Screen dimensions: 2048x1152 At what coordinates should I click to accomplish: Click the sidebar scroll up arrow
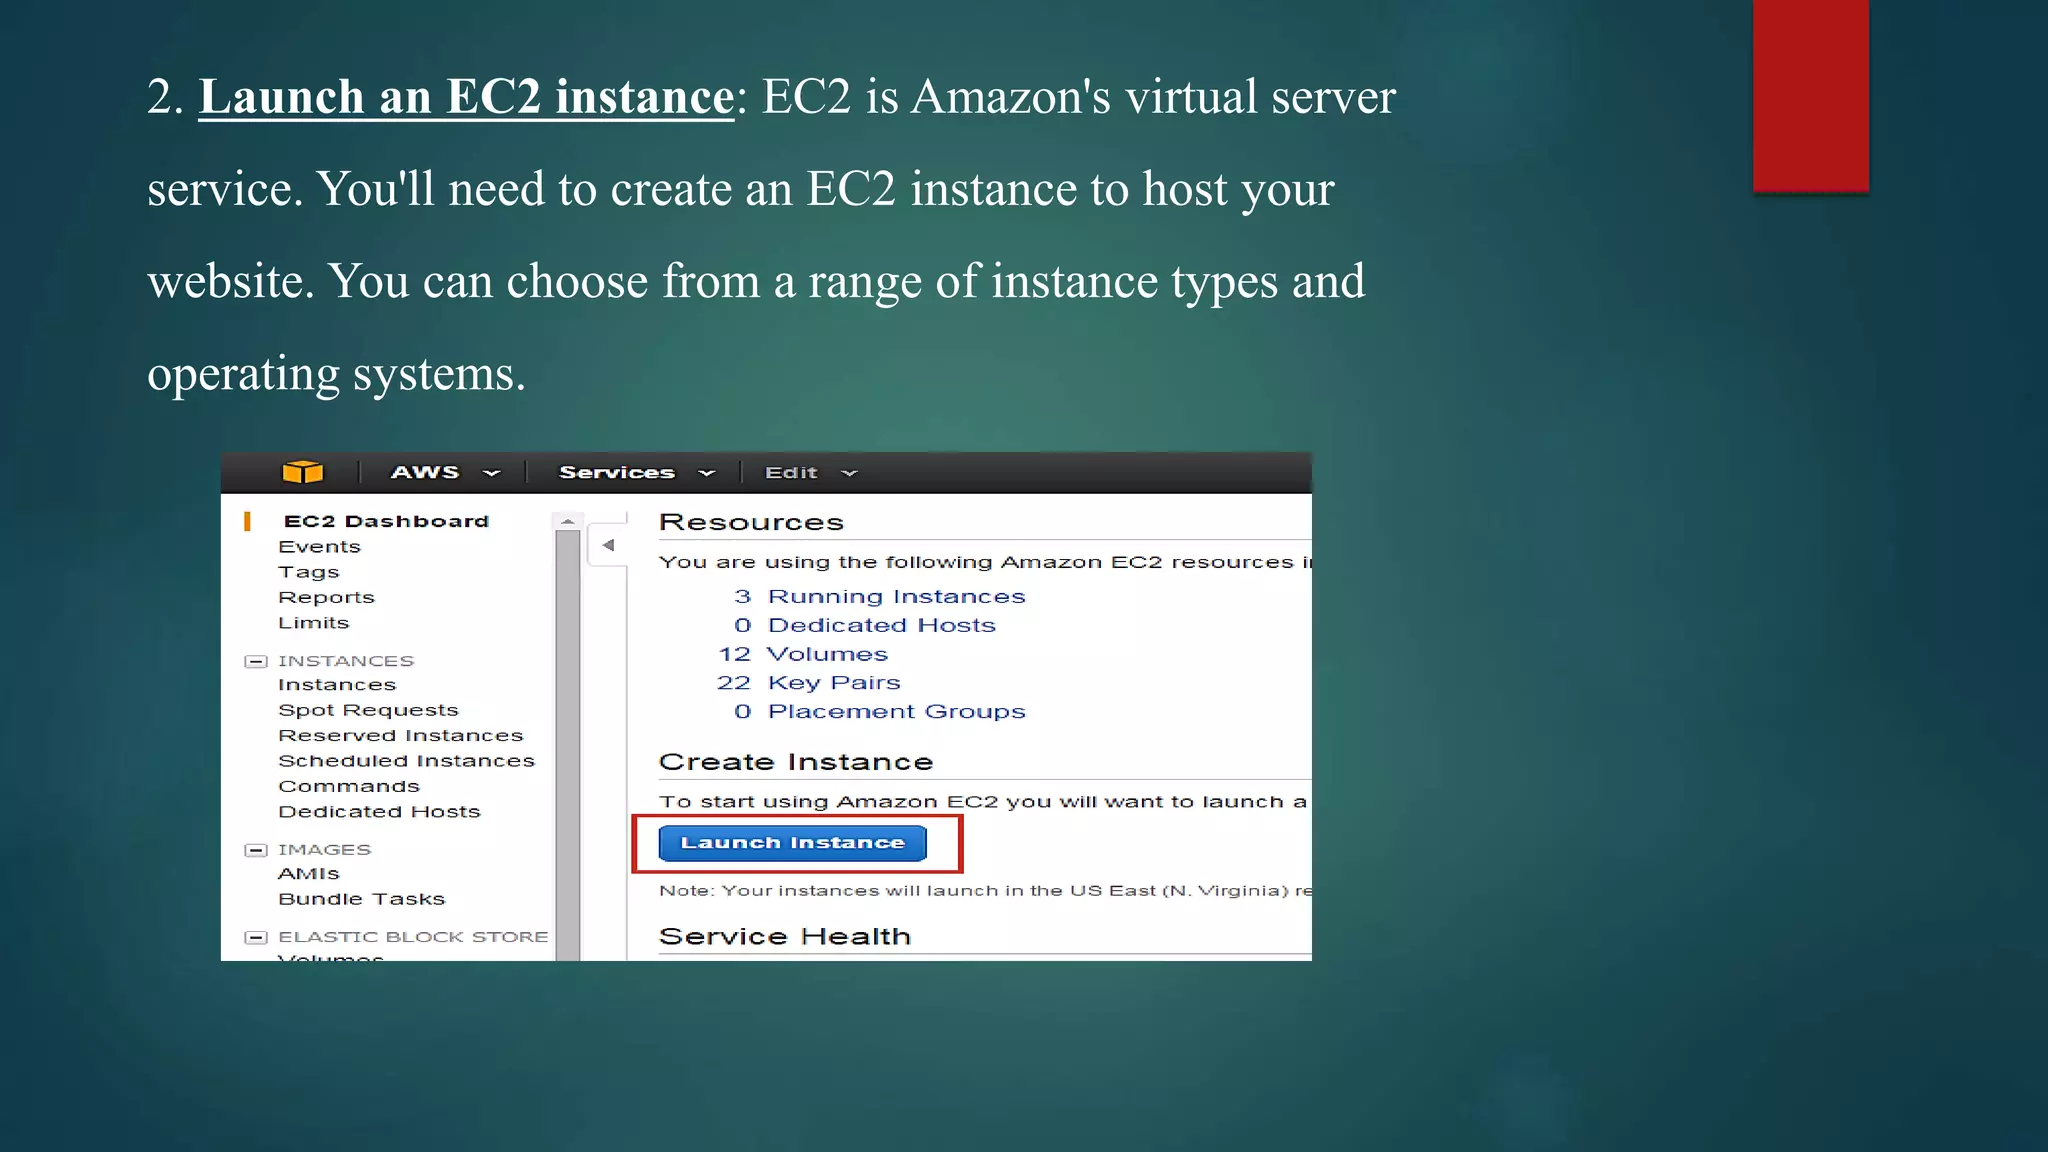[x=567, y=521]
